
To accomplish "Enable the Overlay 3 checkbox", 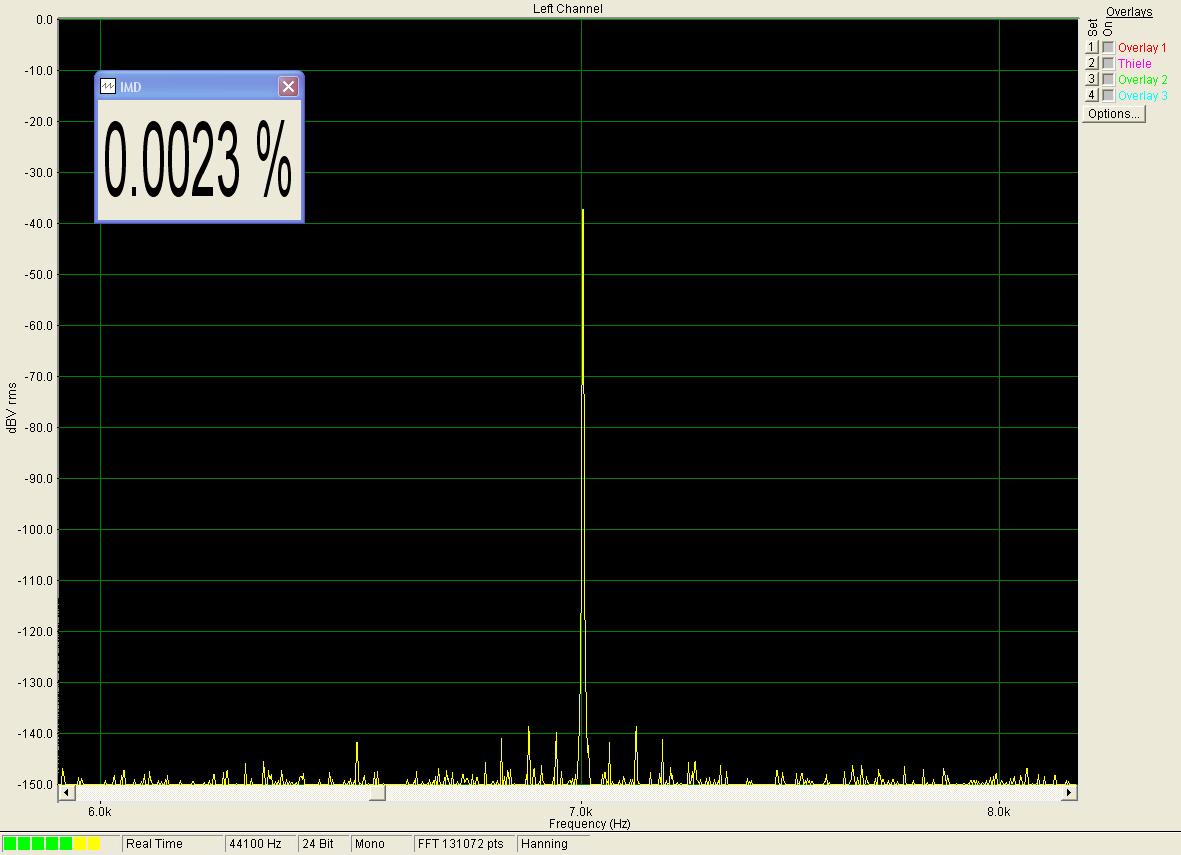I will tap(1108, 96).
